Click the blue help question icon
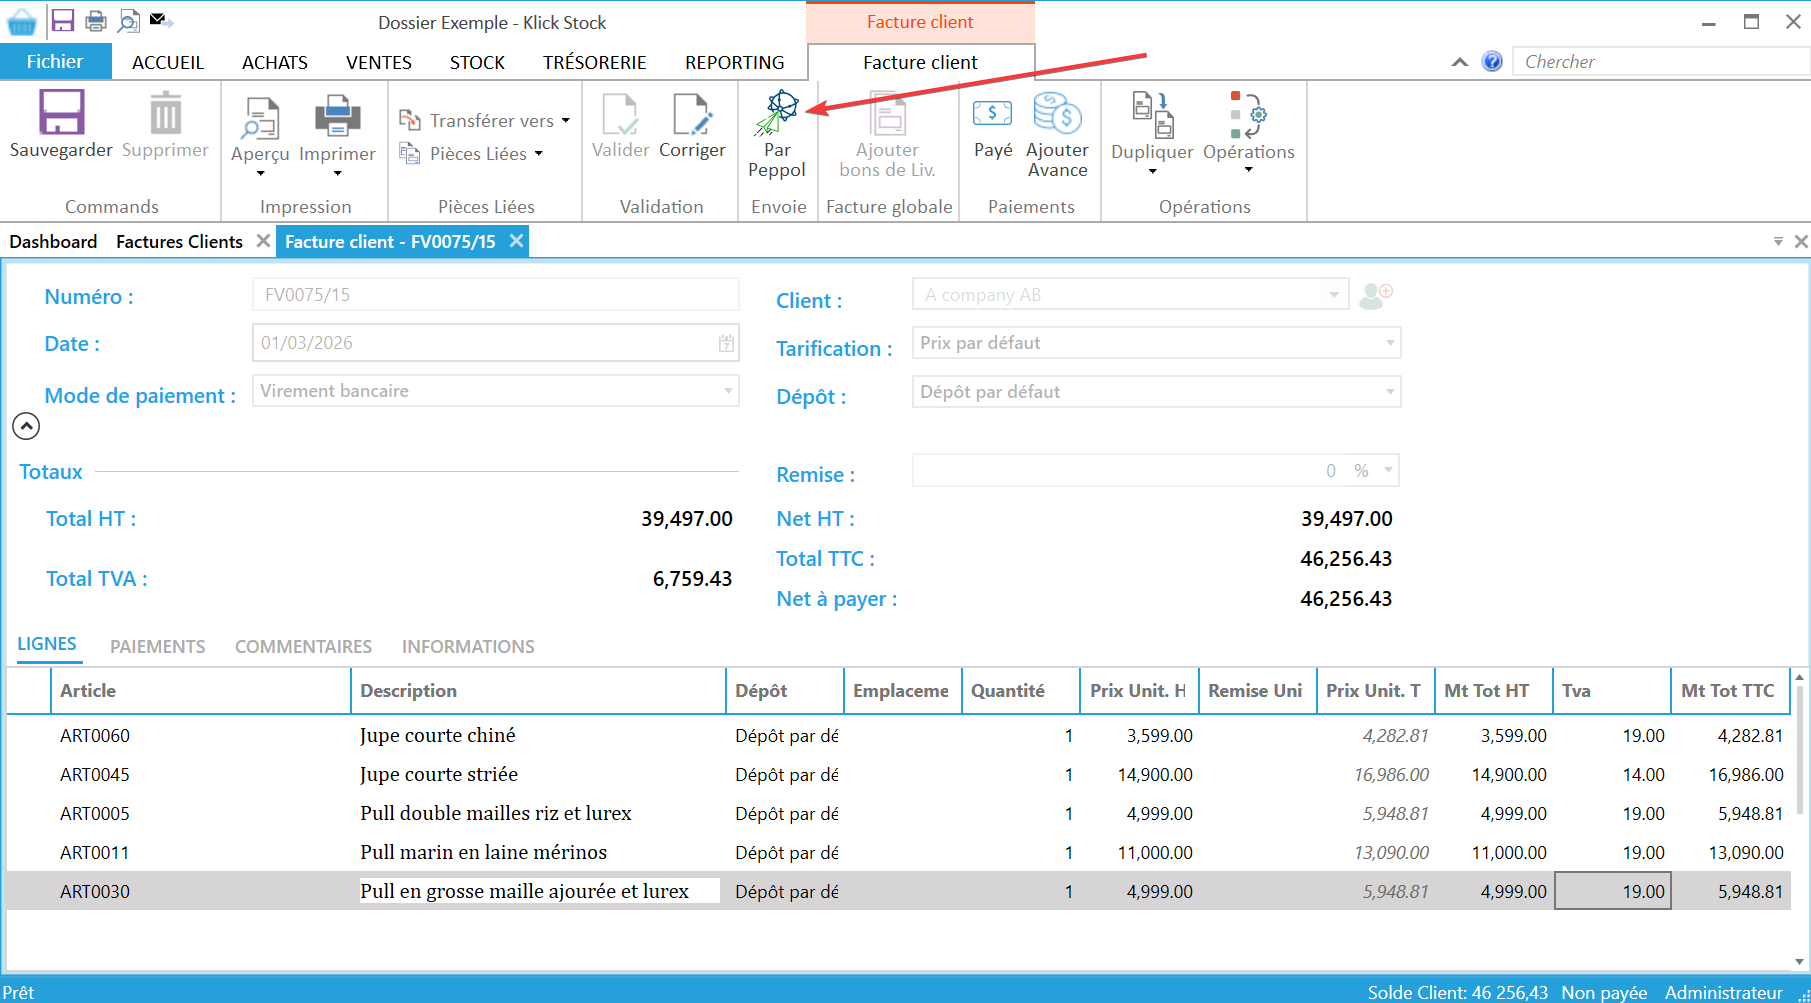Viewport: 1811px width, 1003px height. [1492, 62]
